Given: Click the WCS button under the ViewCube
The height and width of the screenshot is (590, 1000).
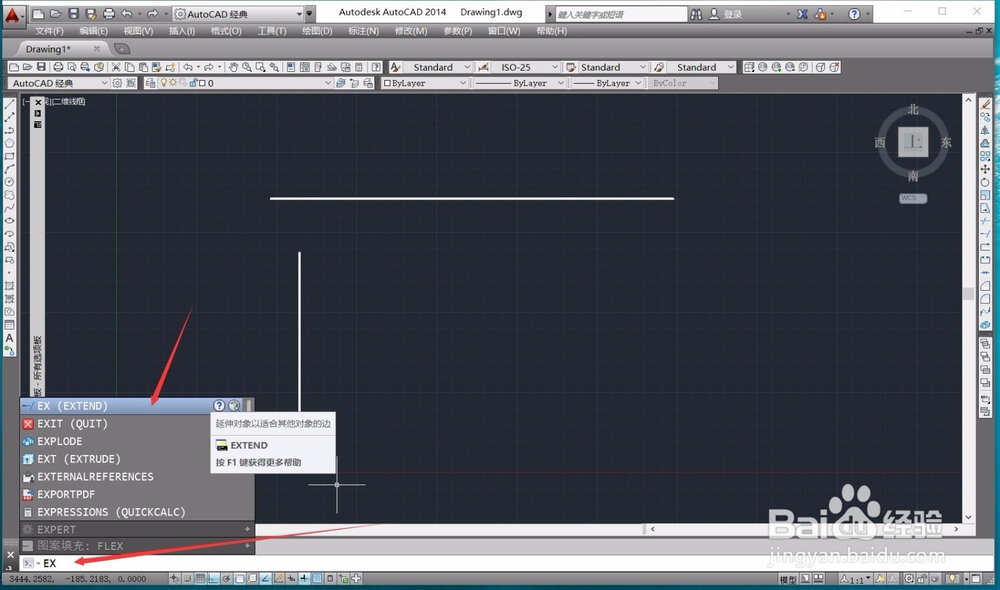Looking at the screenshot, I should coord(913,198).
